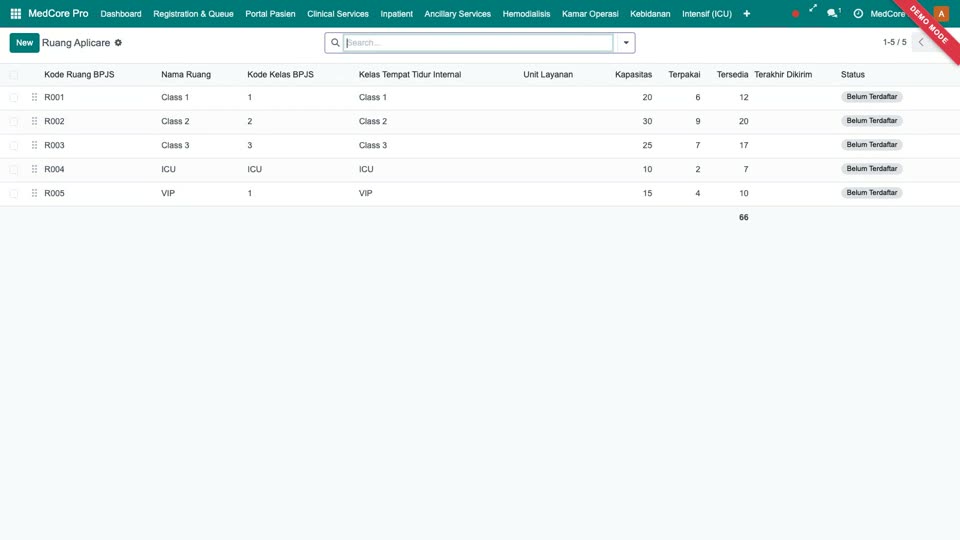Grab drag handle for row R001
The width and height of the screenshot is (960, 540).
click(34, 97)
